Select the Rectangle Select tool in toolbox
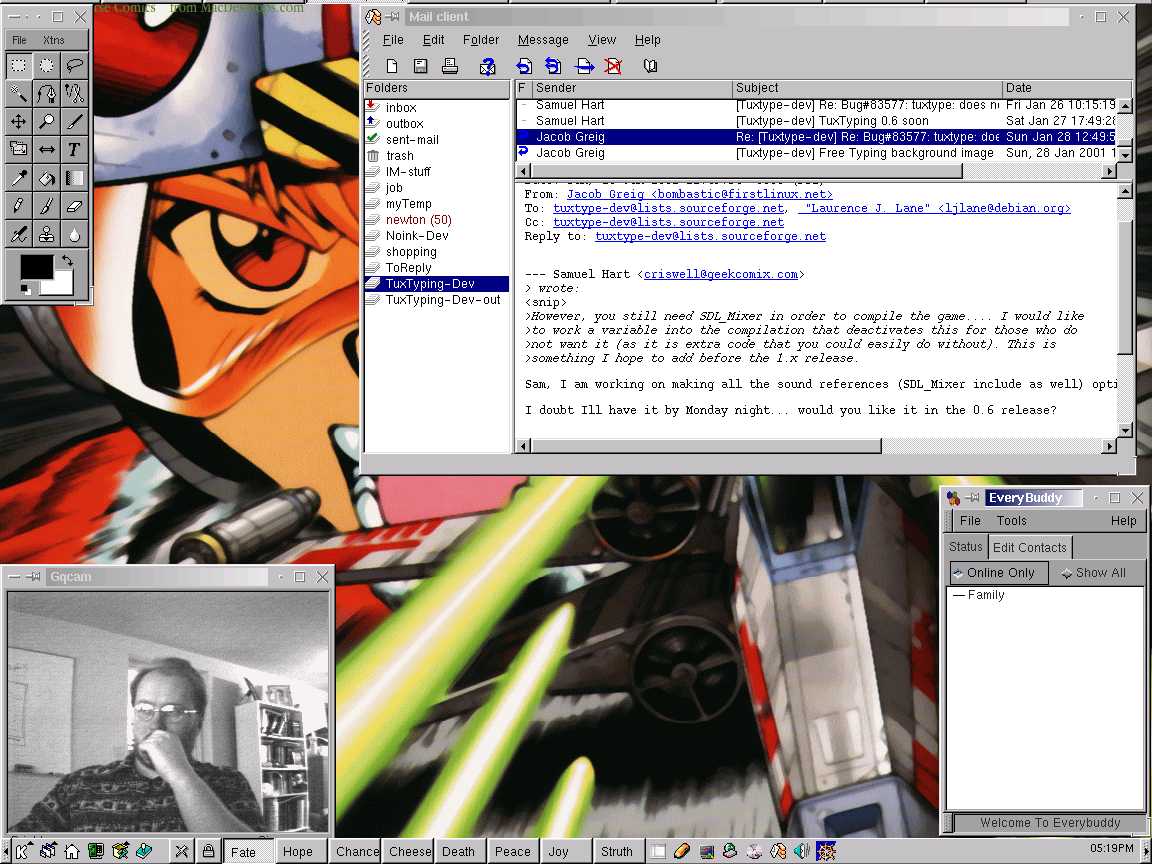The image size is (1152, 864). click(18, 65)
